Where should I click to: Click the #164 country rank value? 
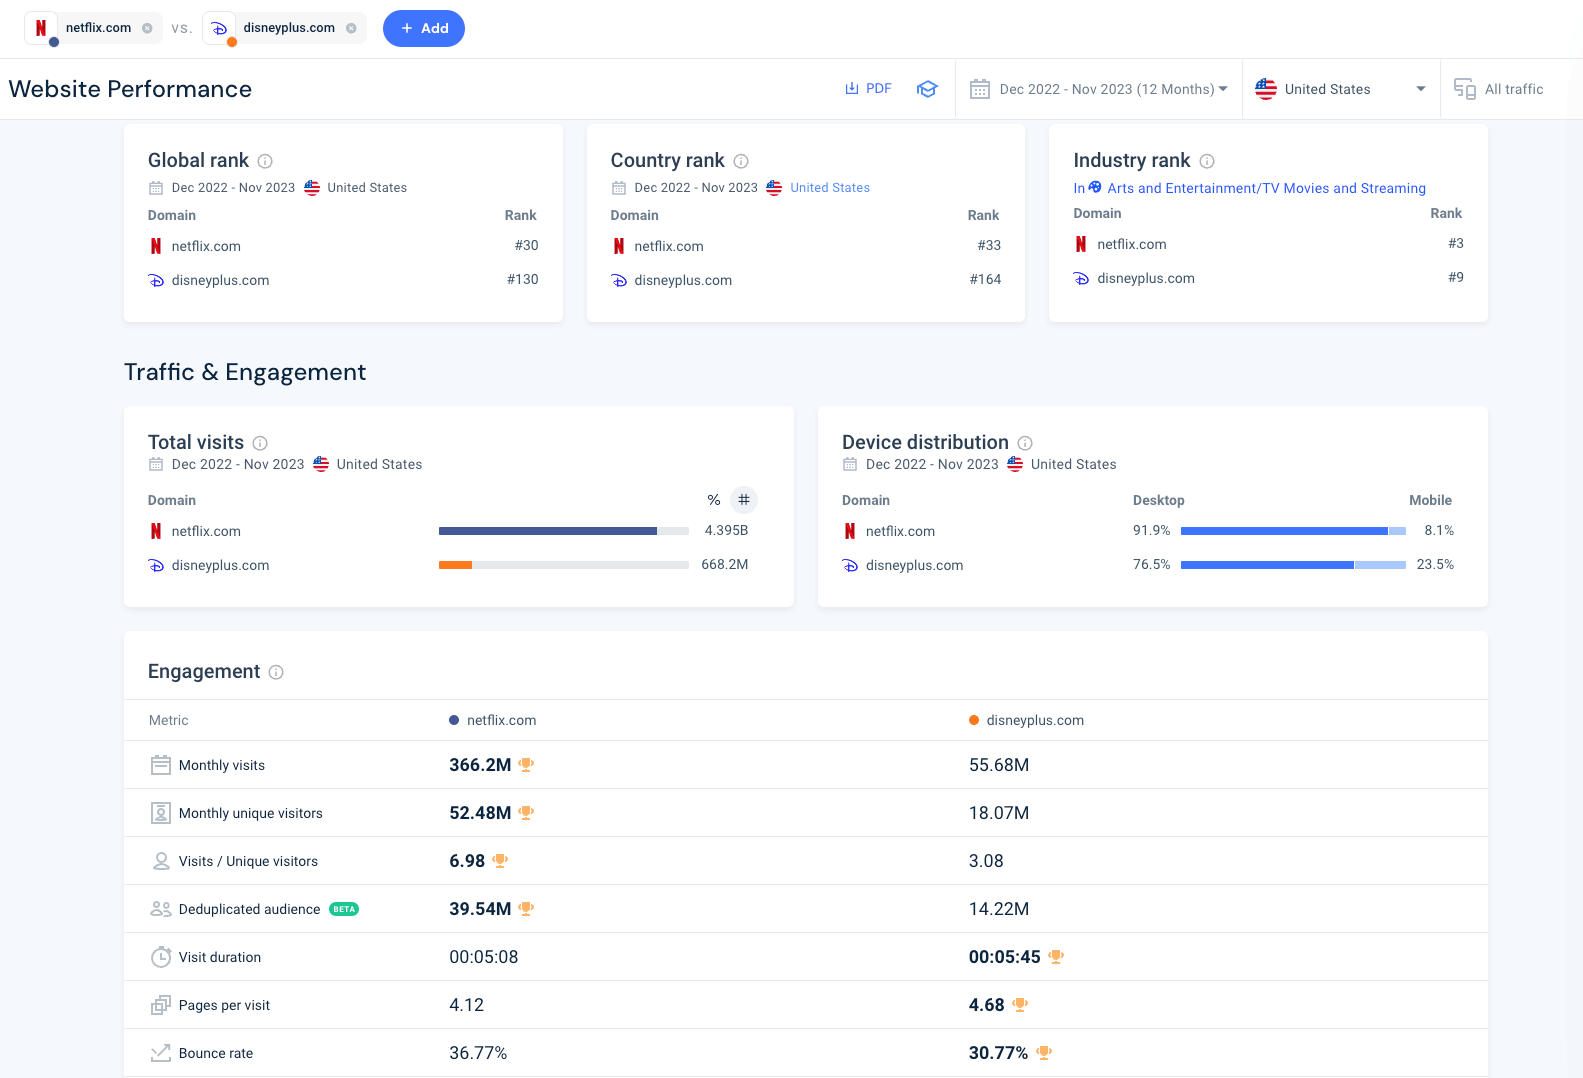[985, 280]
